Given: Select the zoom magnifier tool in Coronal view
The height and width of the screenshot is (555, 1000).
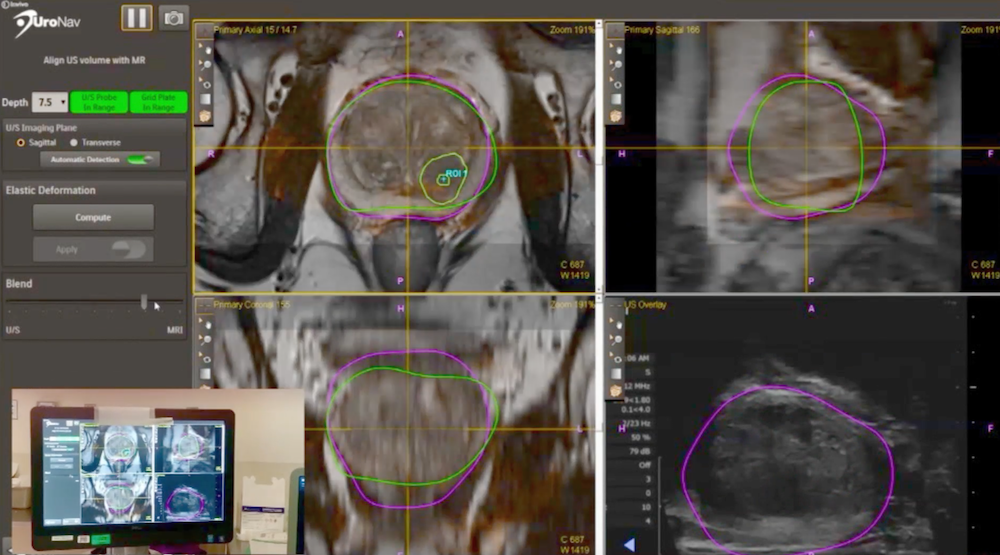Looking at the screenshot, I should click(207, 341).
